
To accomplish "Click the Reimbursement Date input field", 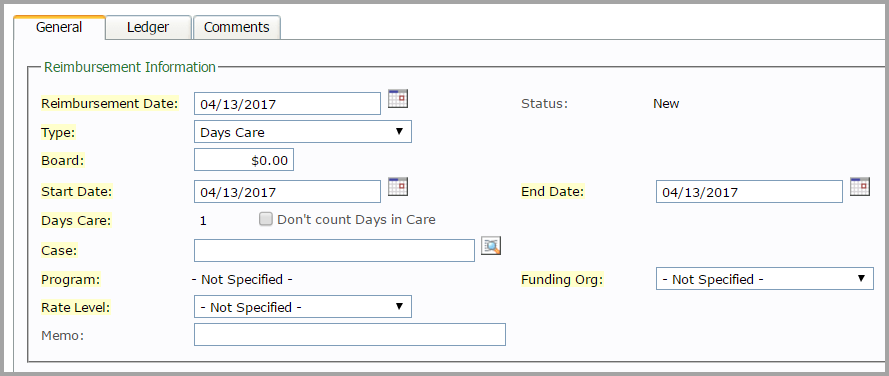I will pos(287,104).
